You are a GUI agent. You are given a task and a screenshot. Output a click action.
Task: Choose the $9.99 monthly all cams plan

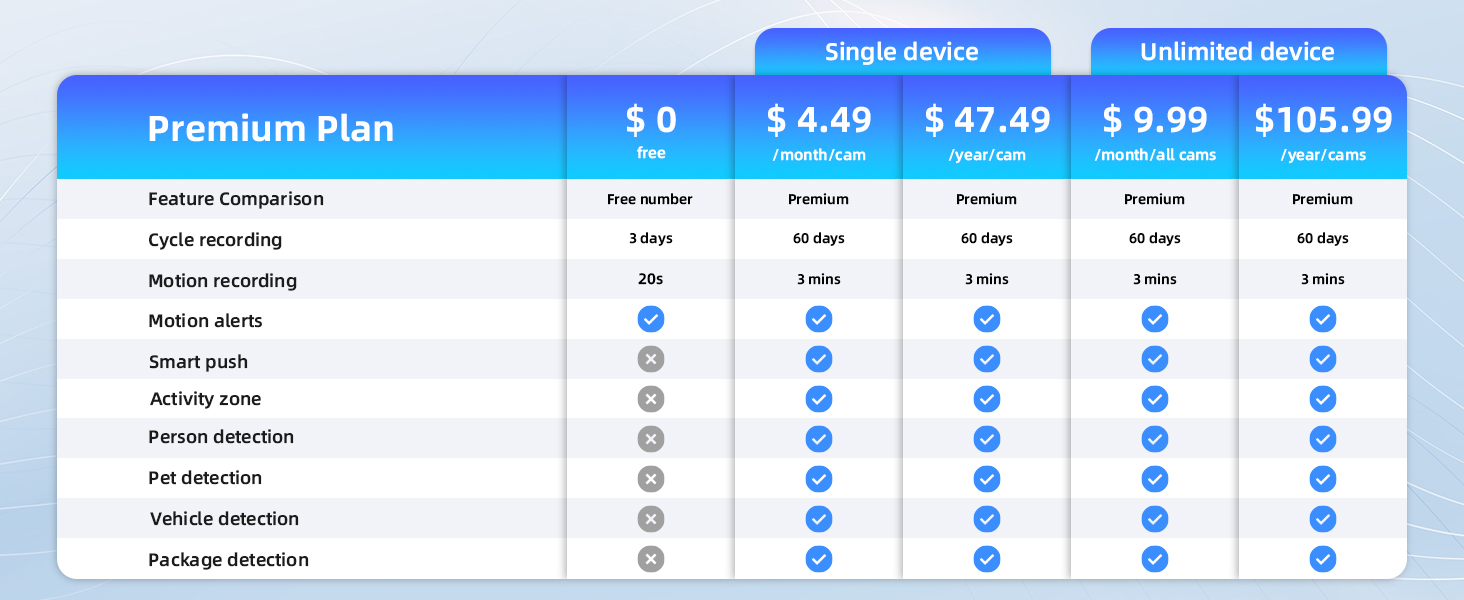tap(1155, 129)
